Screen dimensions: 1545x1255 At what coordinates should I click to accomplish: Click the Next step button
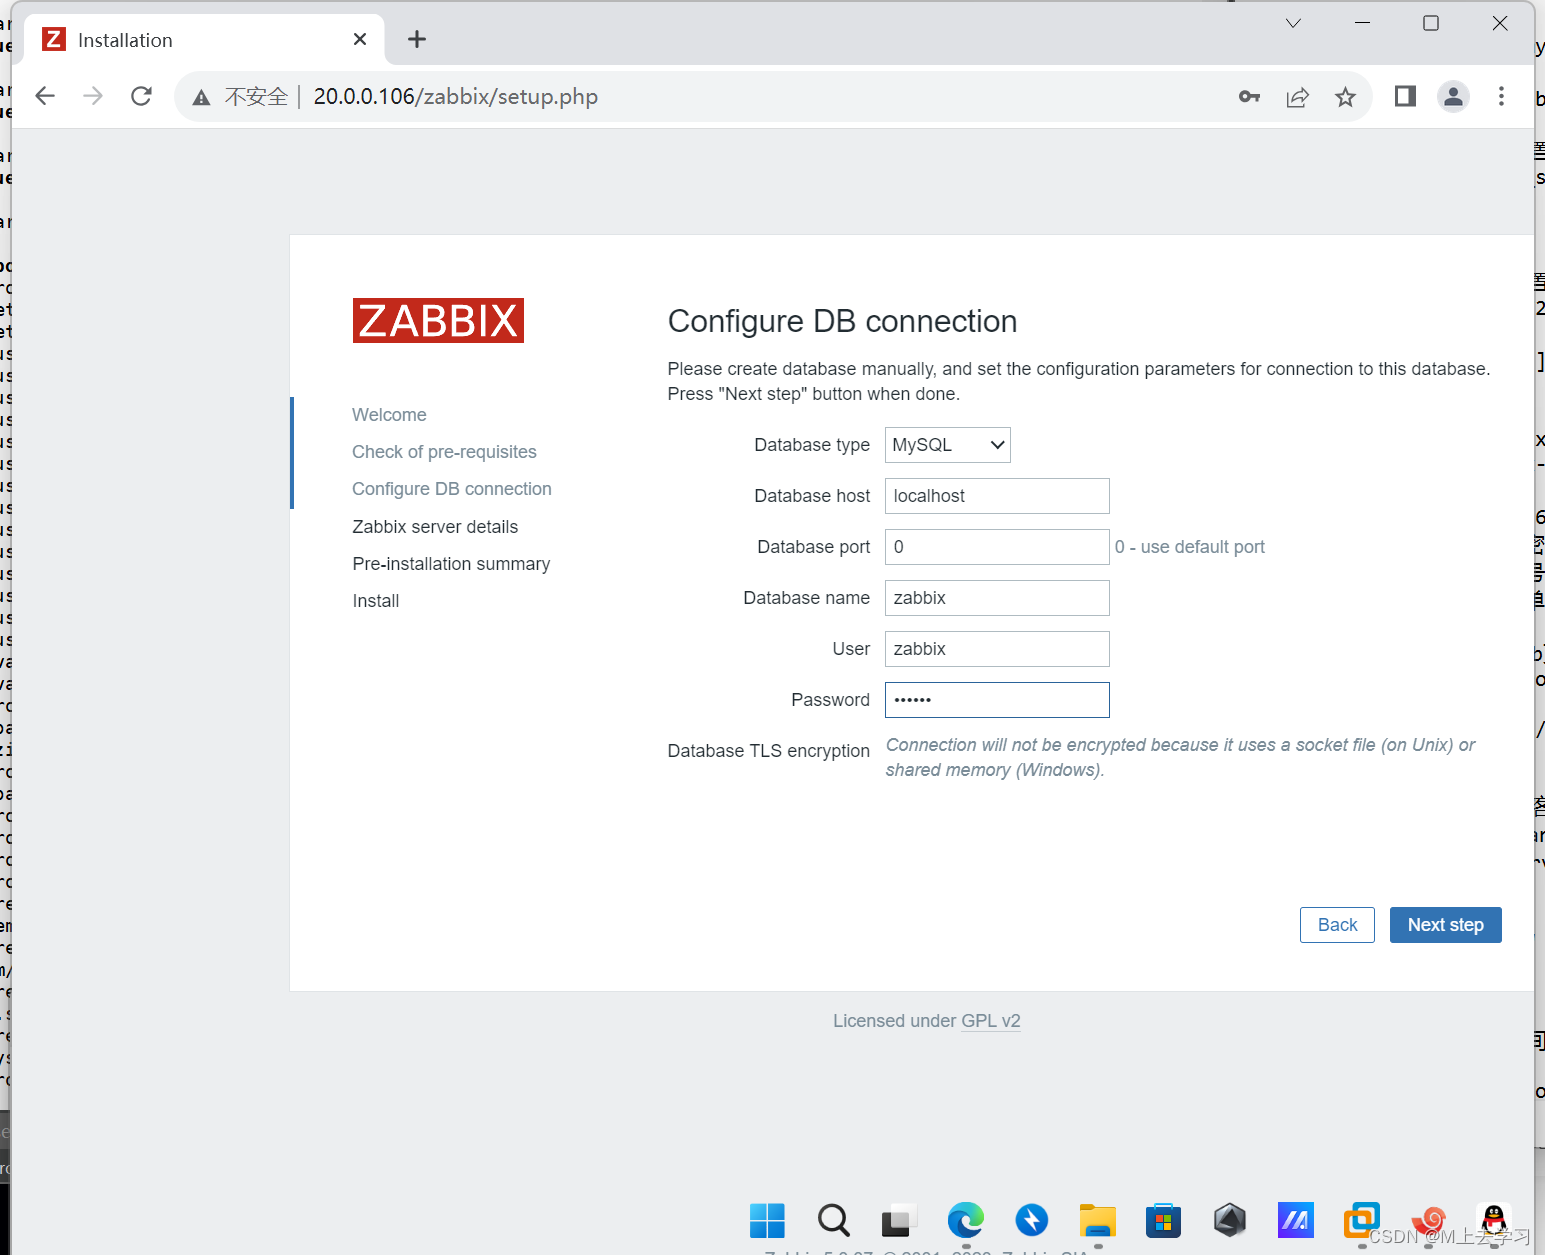tap(1445, 925)
